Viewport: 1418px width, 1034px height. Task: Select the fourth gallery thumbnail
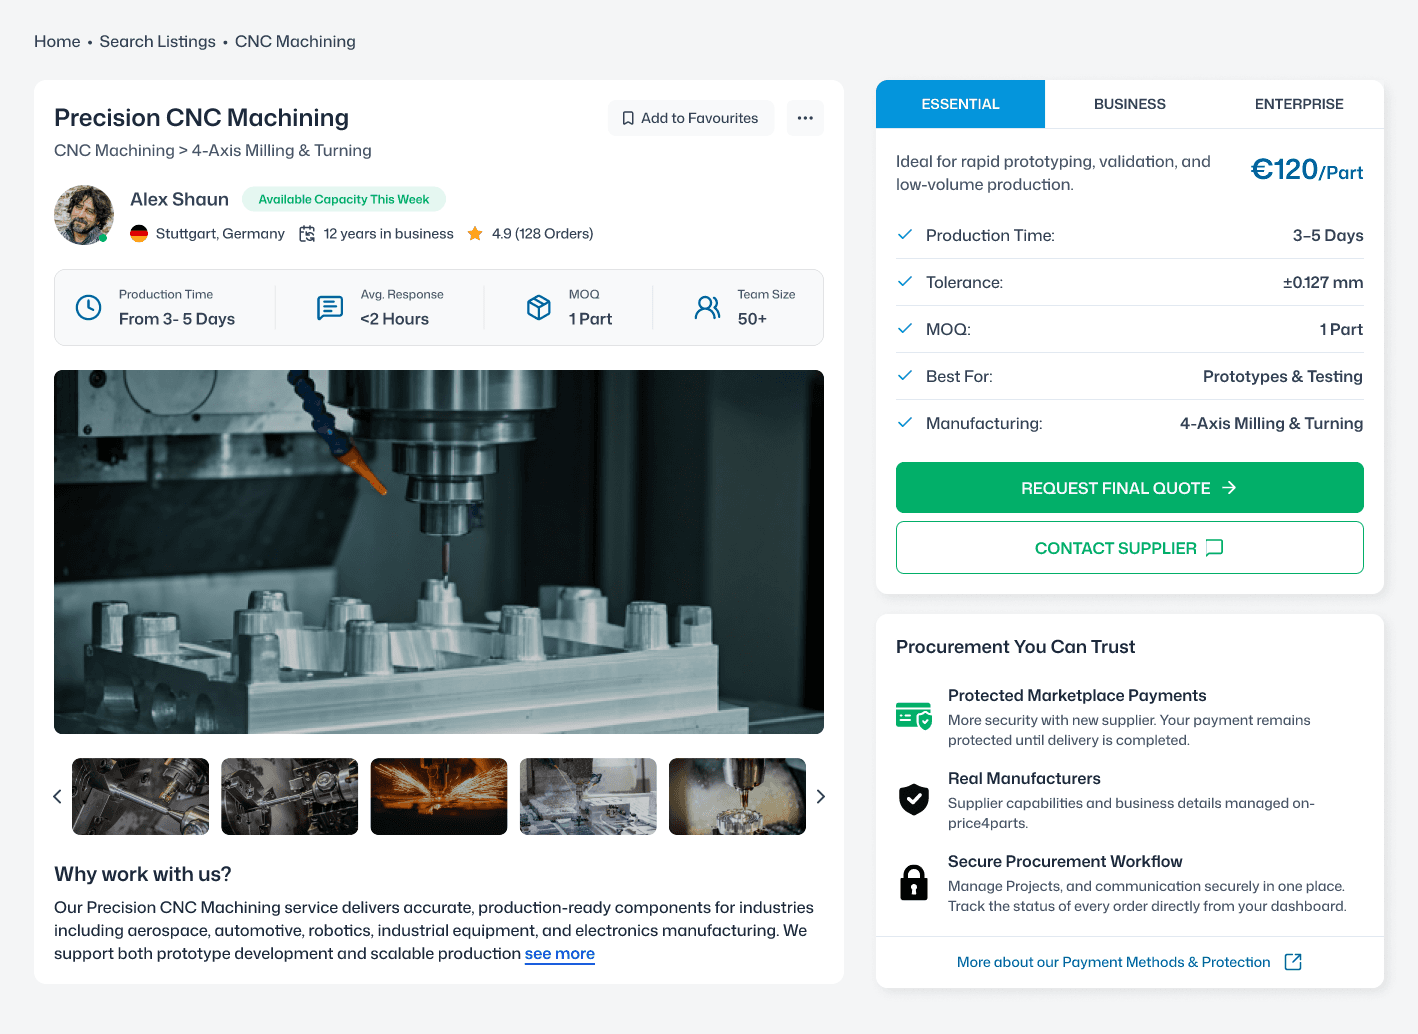coord(588,797)
